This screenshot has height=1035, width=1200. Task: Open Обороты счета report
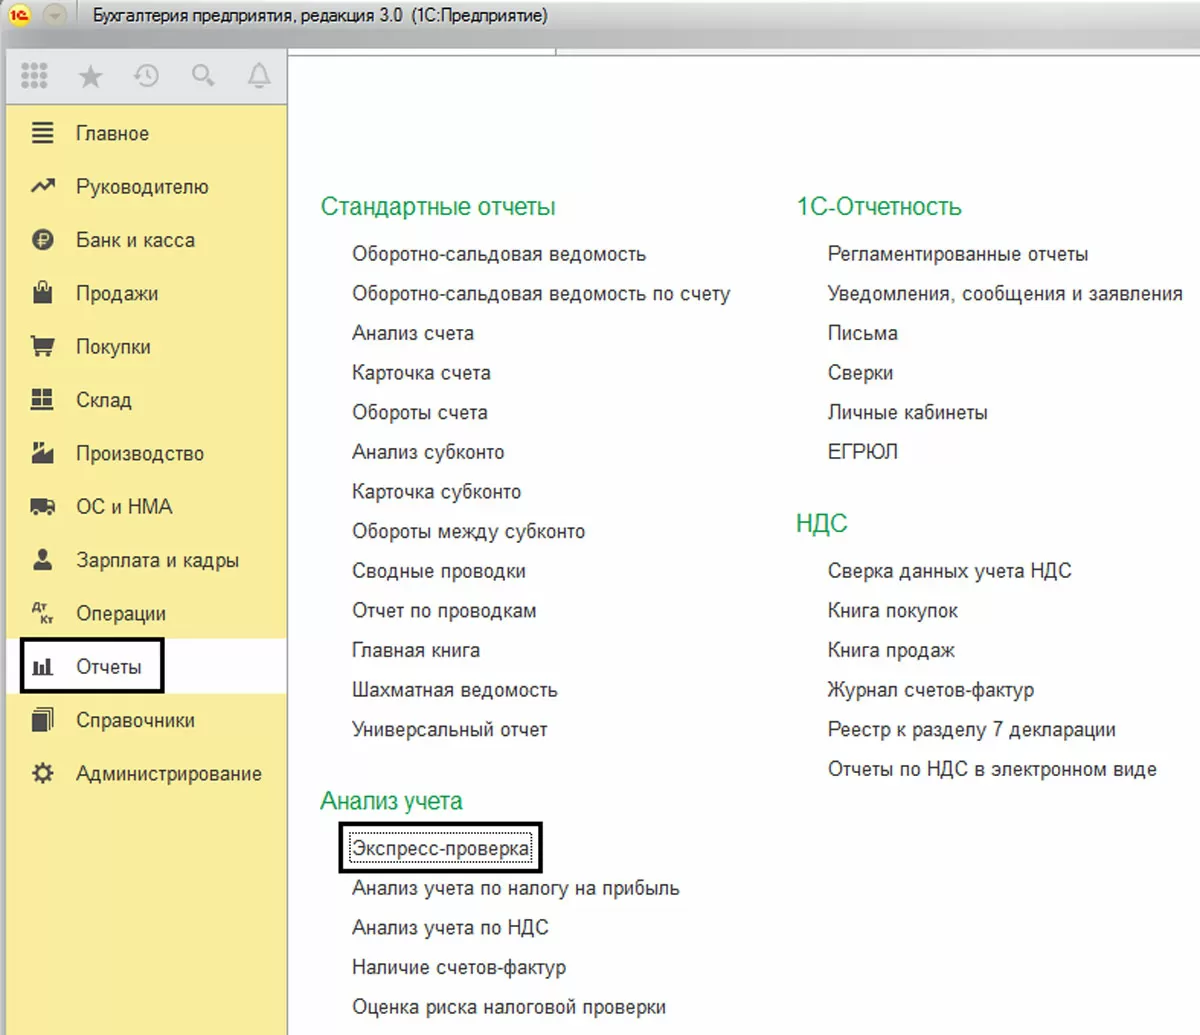pyautogui.click(x=420, y=412)
